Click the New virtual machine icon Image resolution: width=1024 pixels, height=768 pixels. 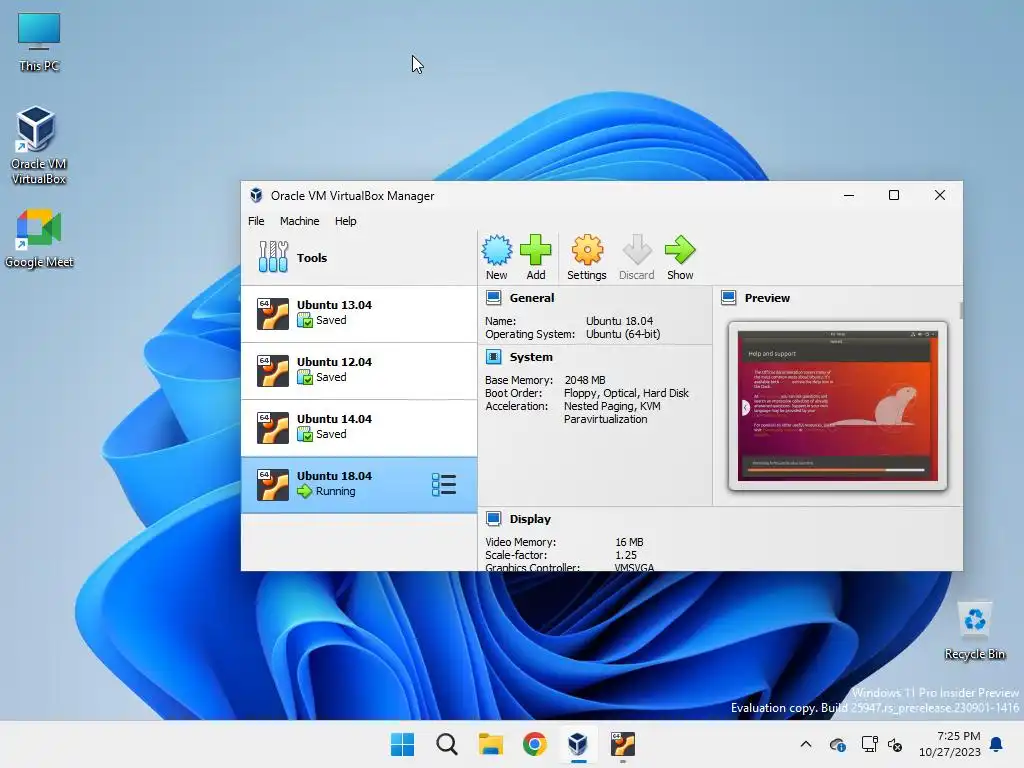497,249
